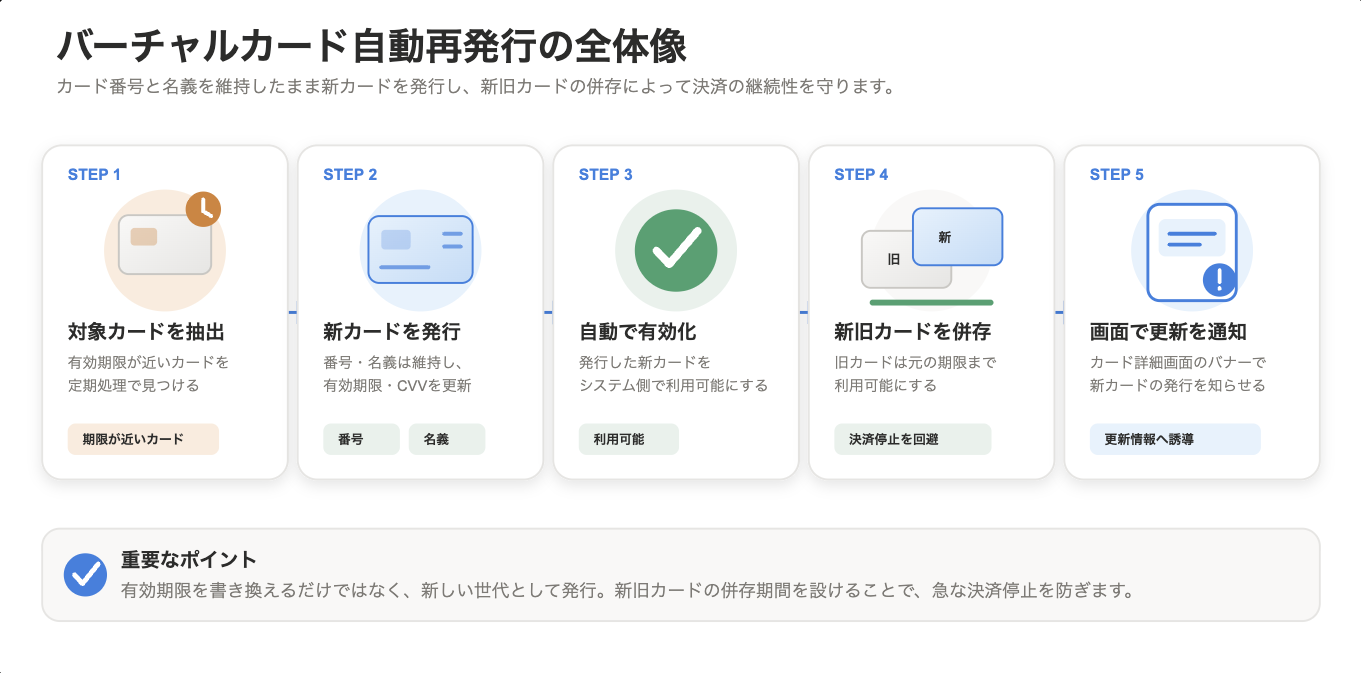Click the 重要なポイント title text
The height and width of the screenshot is (673, 1361).
(x=189, y=560)
